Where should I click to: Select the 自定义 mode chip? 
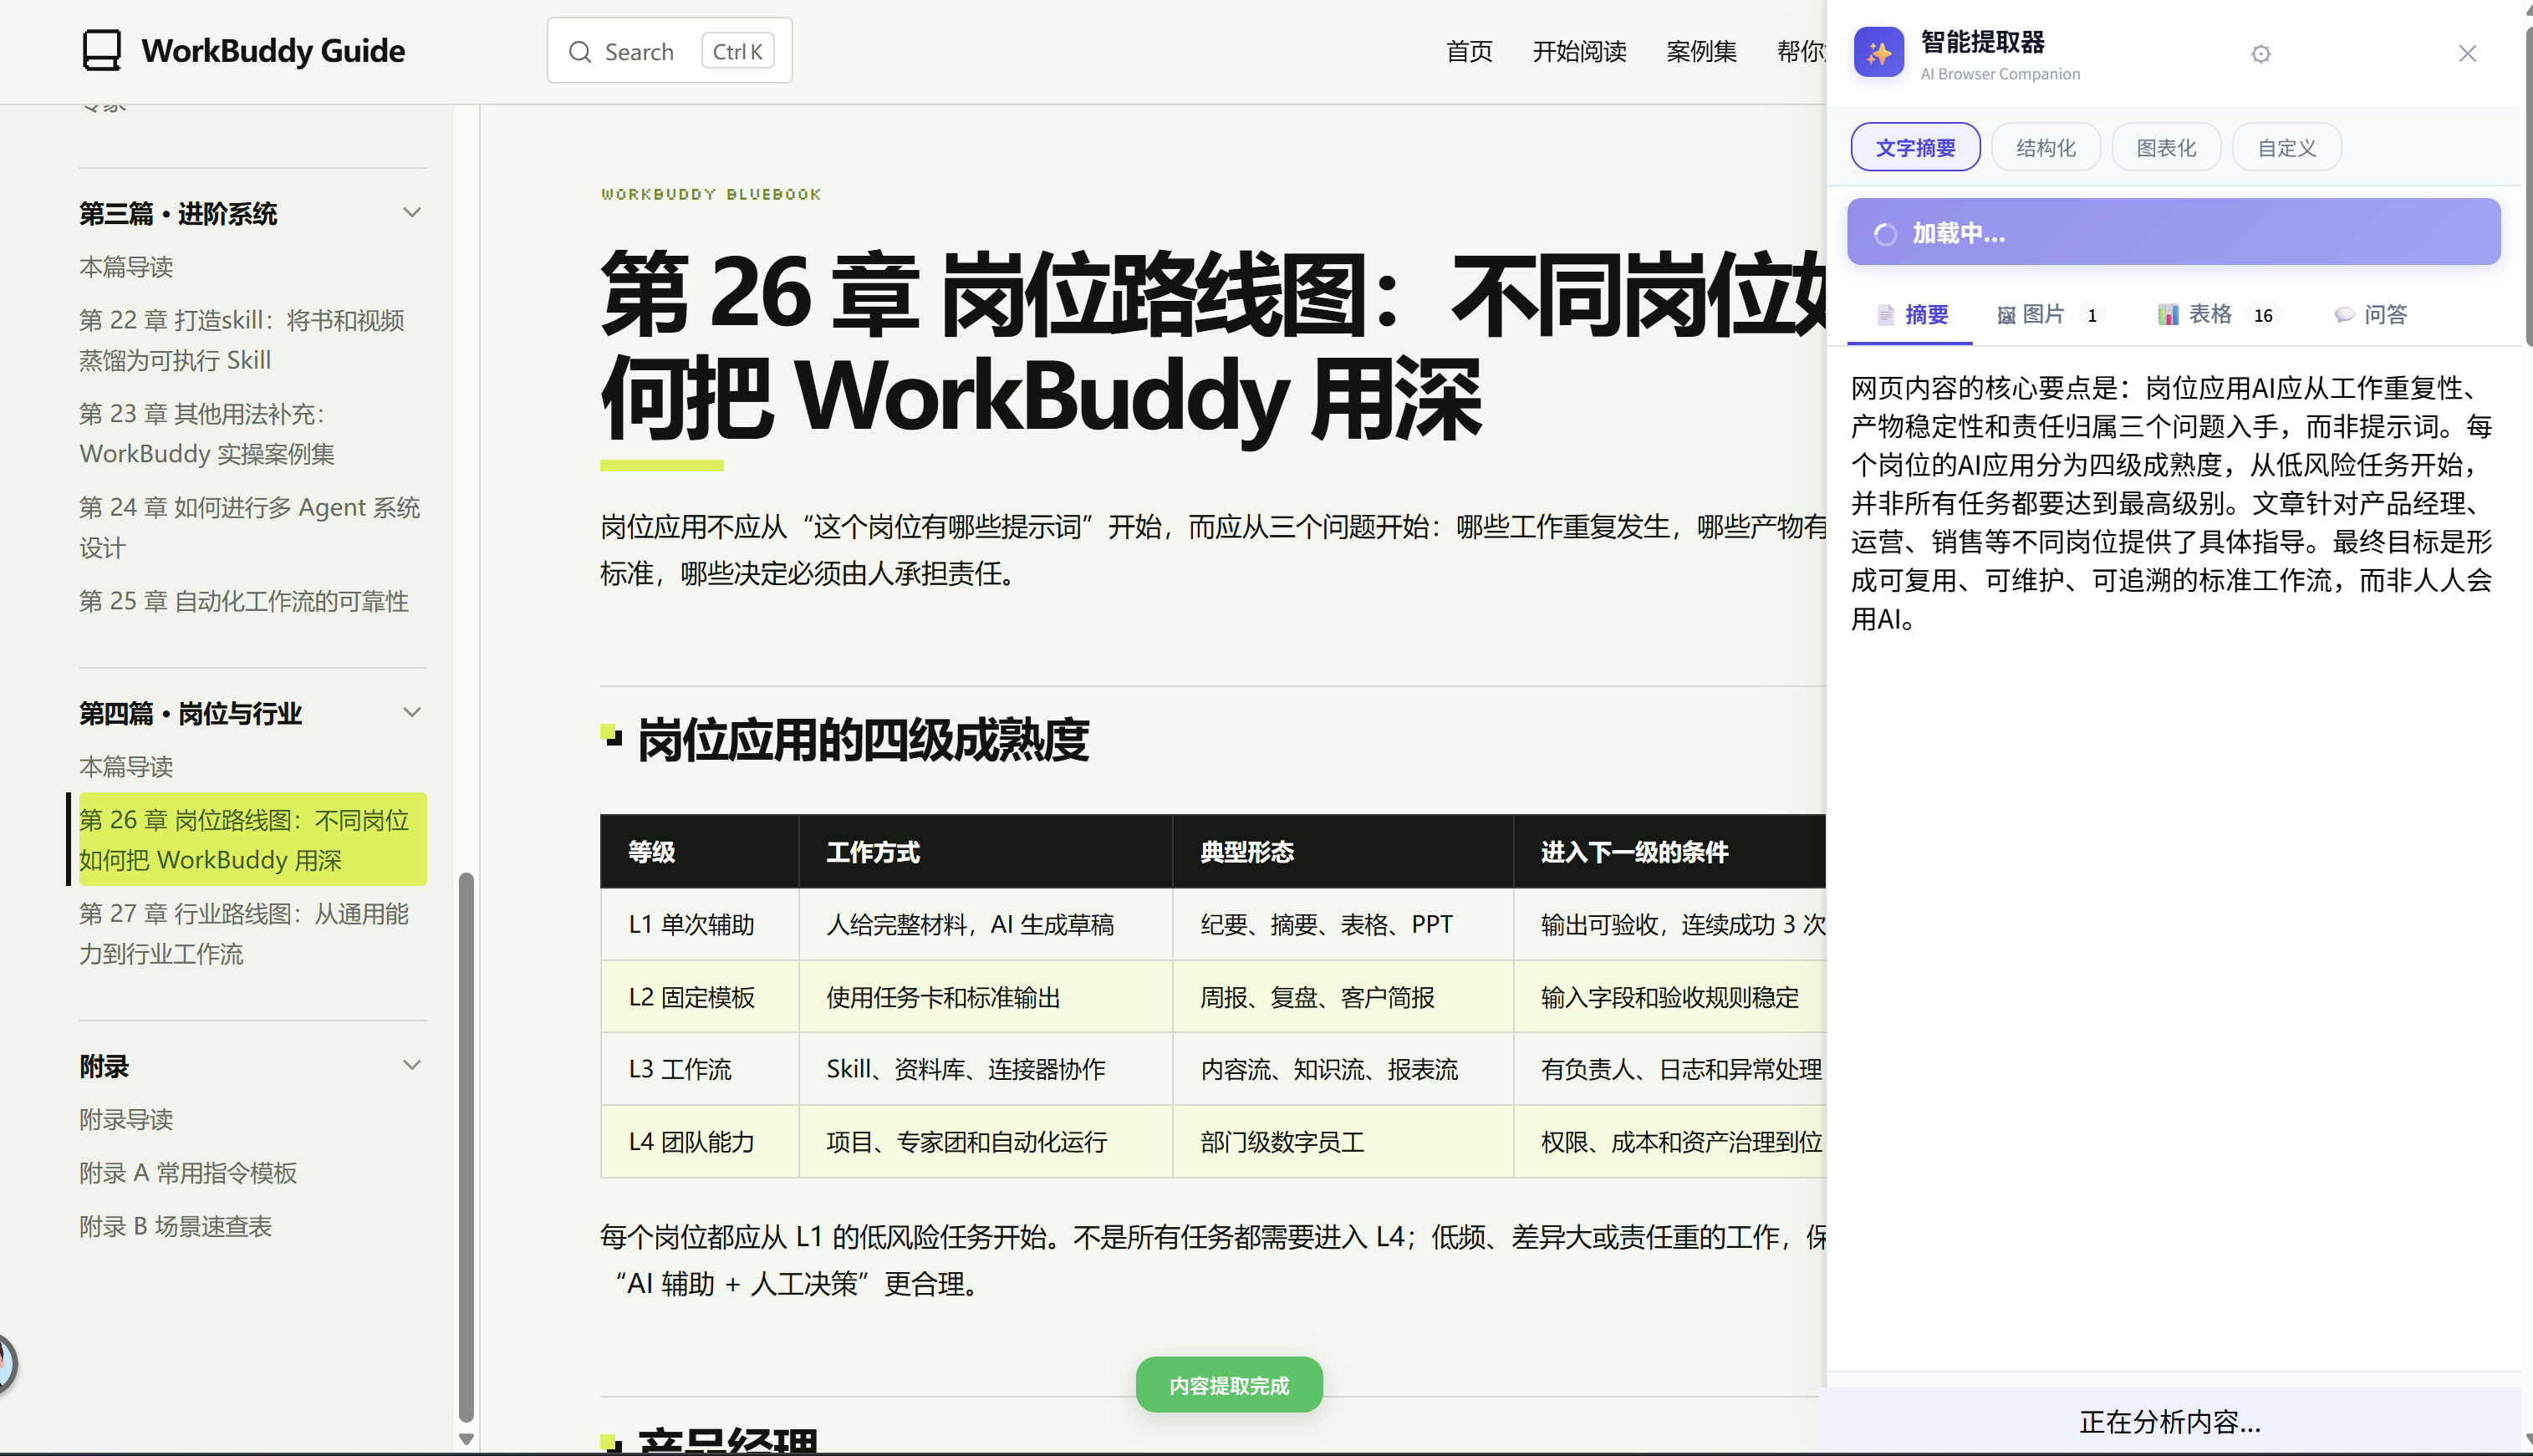coord(2286,148)
